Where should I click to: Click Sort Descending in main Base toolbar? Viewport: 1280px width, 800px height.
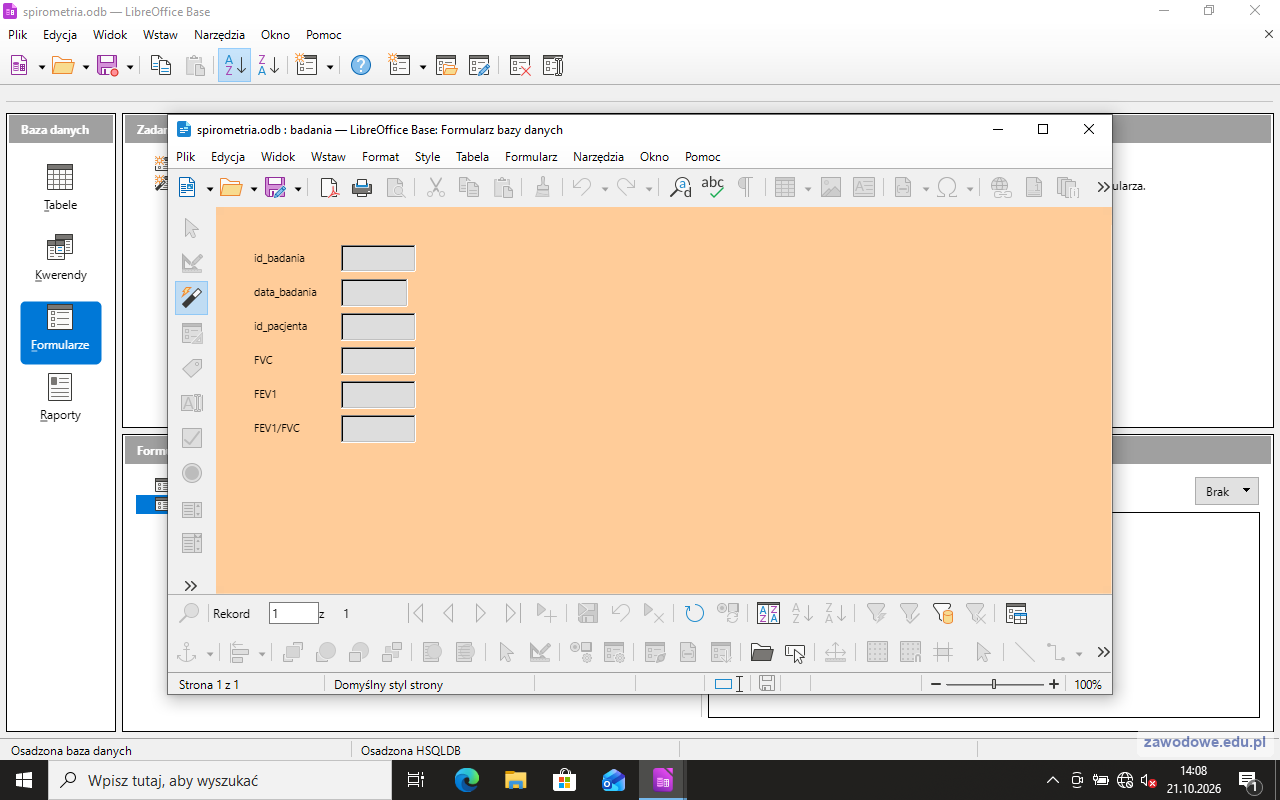pyautogui.click(x=268, y=65)
